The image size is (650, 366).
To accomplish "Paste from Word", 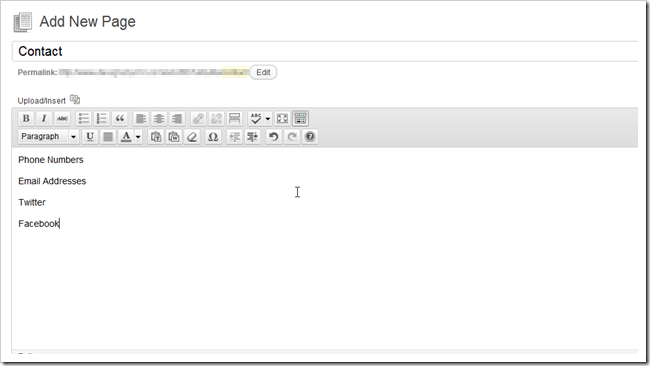I will coord(174,136).
